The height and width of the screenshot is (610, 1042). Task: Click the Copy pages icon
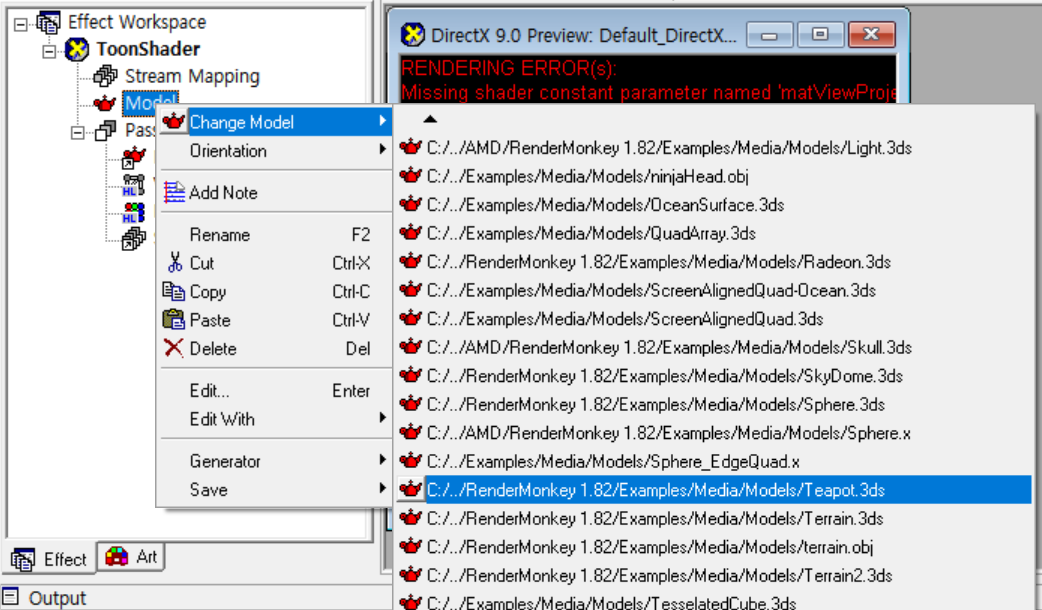(174, 291)
